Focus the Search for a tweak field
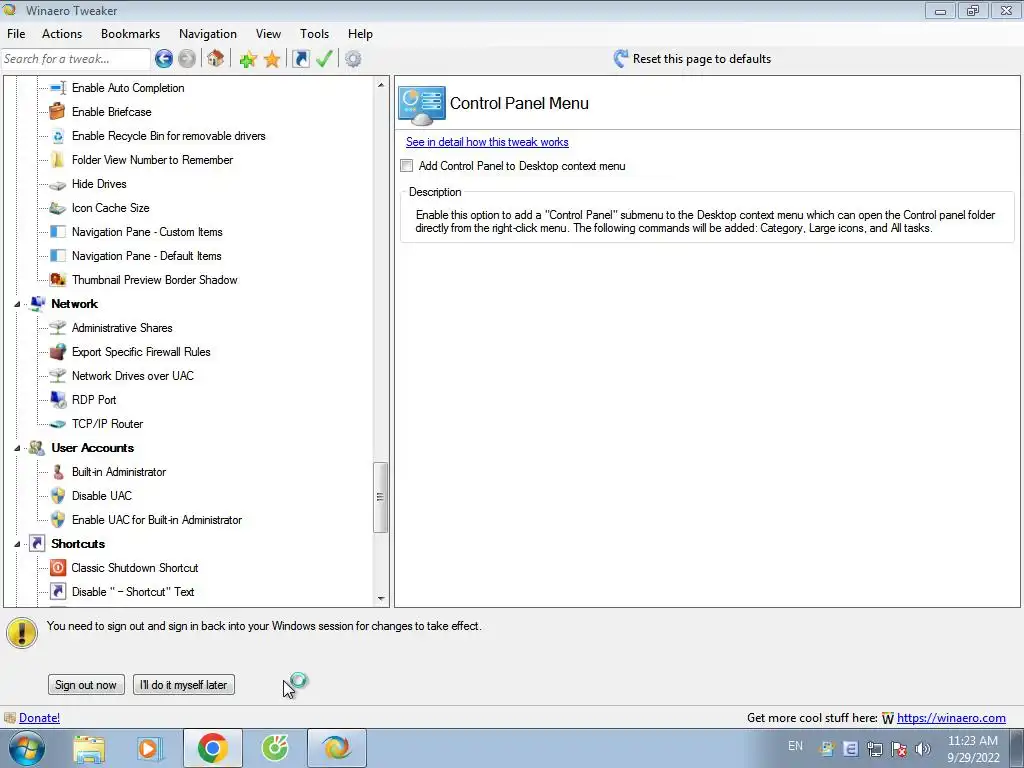Viewport: 1024px width, 768px height. (76, 59)
